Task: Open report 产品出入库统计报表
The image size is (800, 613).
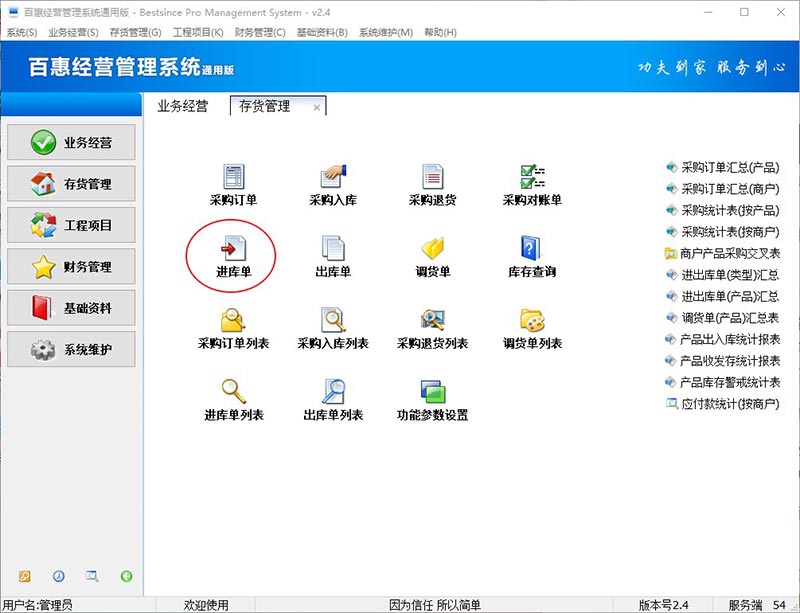Action: 722,339
